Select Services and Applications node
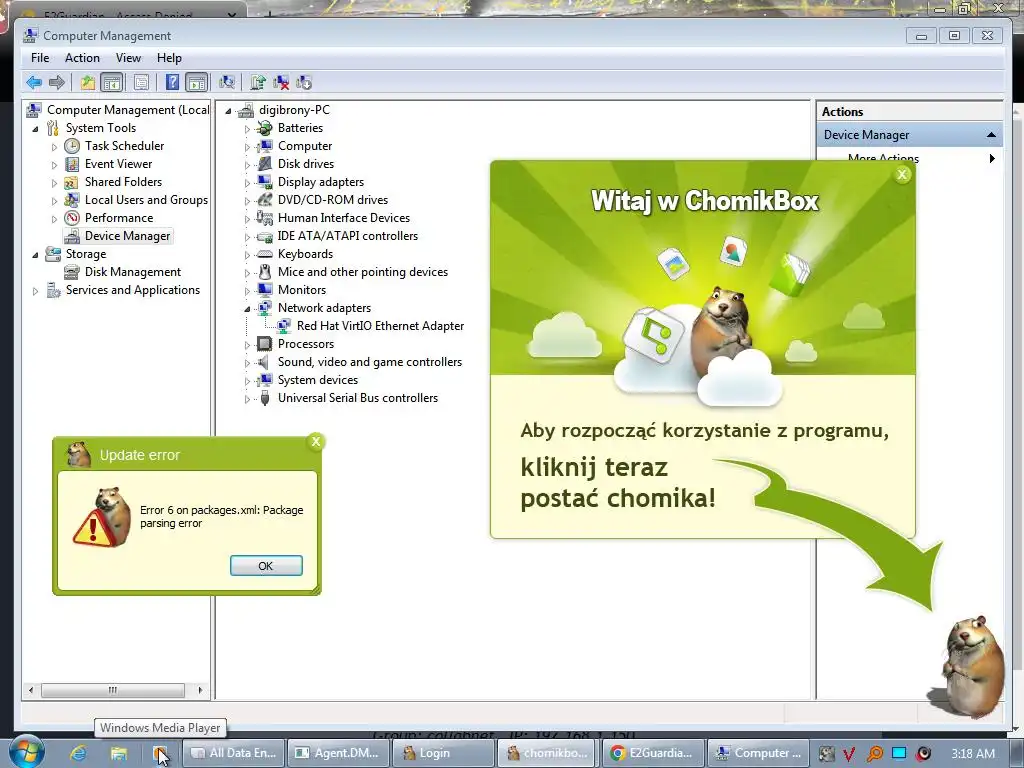 click(133, 290)
